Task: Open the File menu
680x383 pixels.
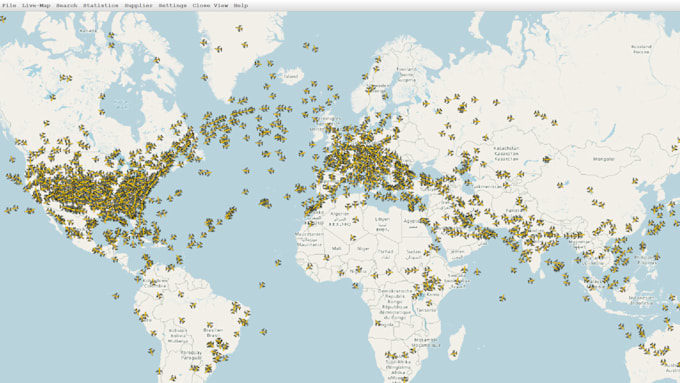Action: 9,6
